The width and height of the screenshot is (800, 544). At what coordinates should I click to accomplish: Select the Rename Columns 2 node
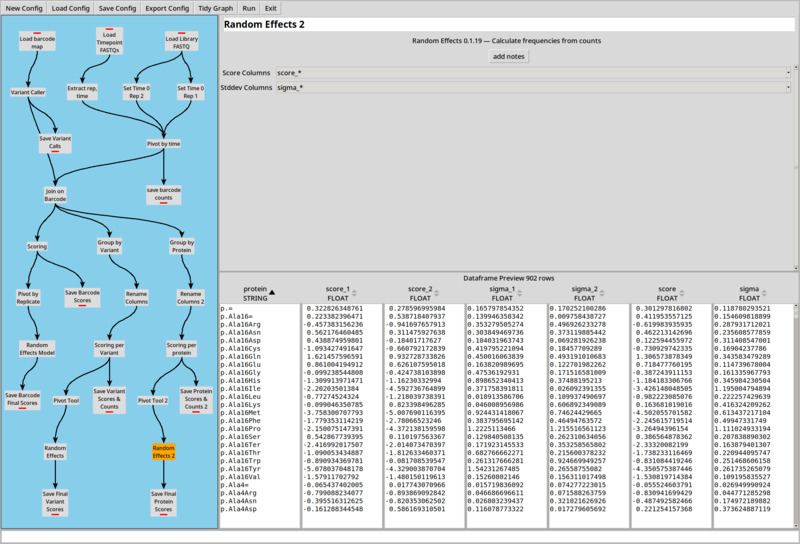coord(190,298)
